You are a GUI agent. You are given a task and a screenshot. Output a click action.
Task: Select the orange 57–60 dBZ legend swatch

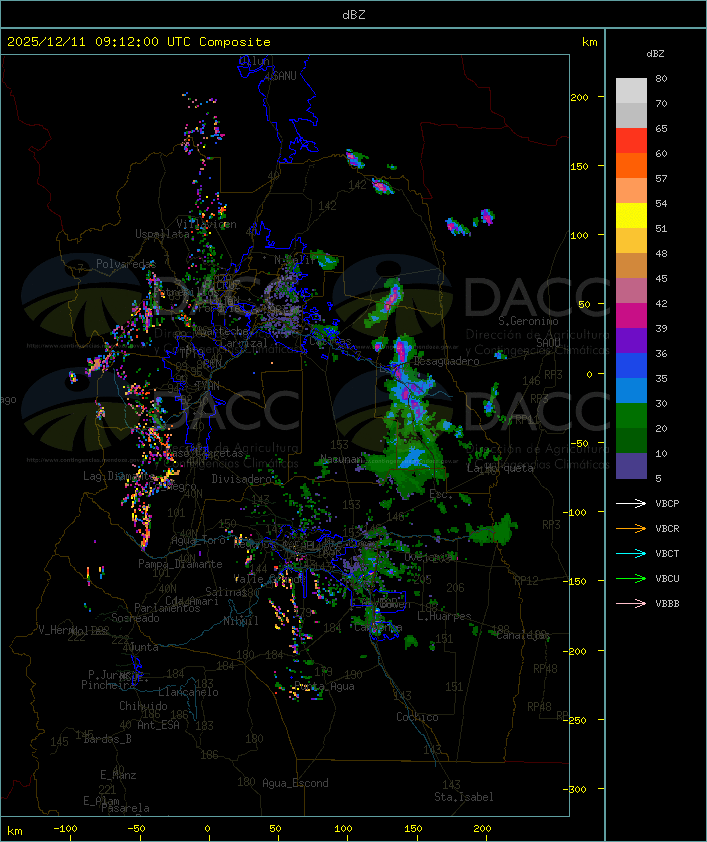pos(631,165)
